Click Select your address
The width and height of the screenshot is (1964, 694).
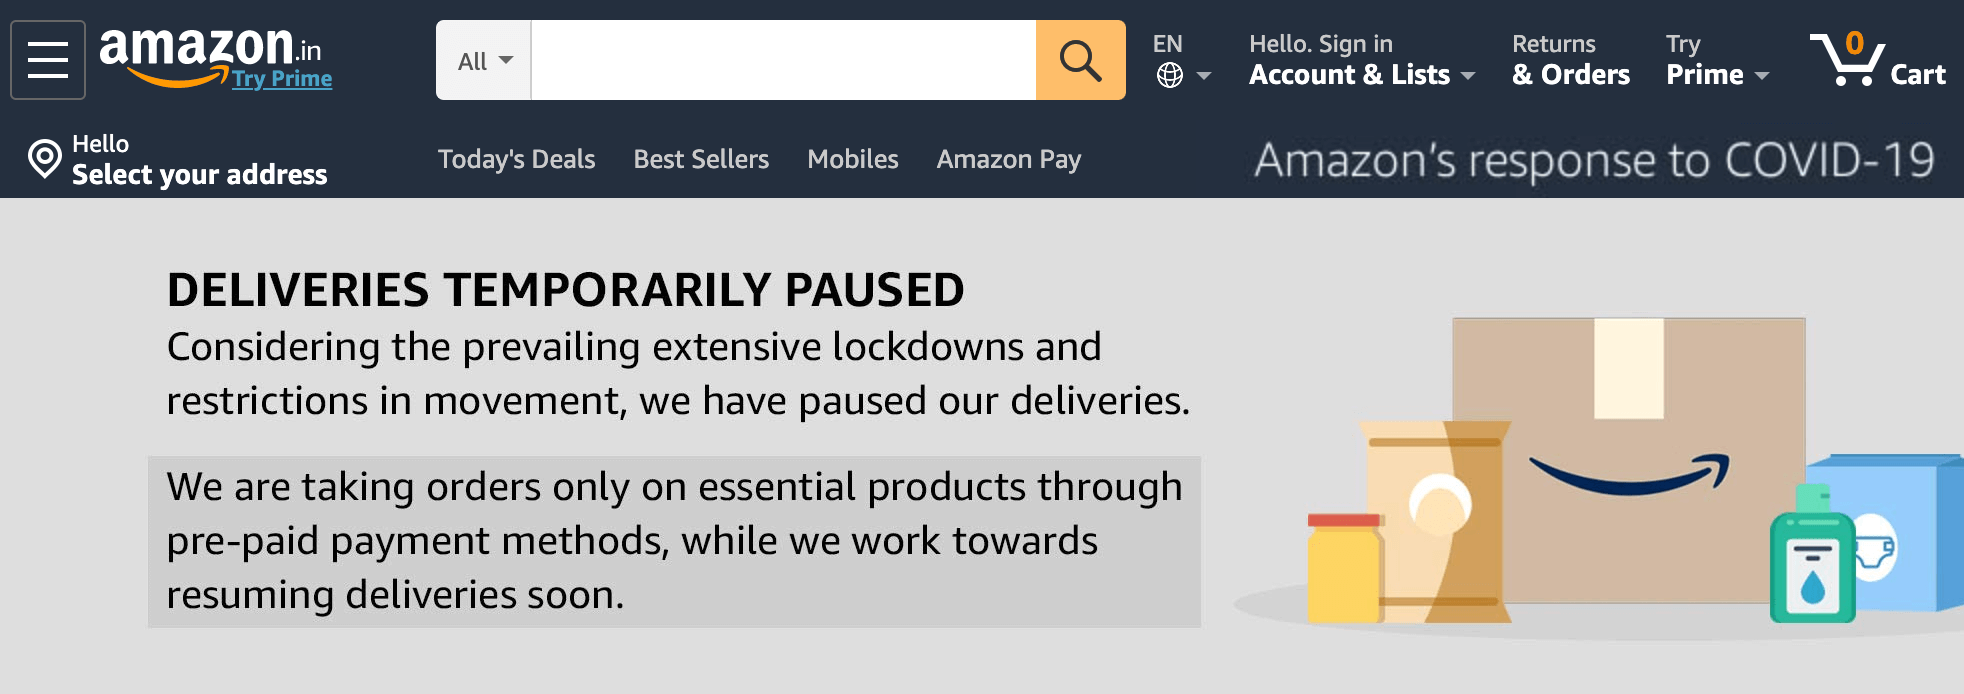tap(199, 174)
